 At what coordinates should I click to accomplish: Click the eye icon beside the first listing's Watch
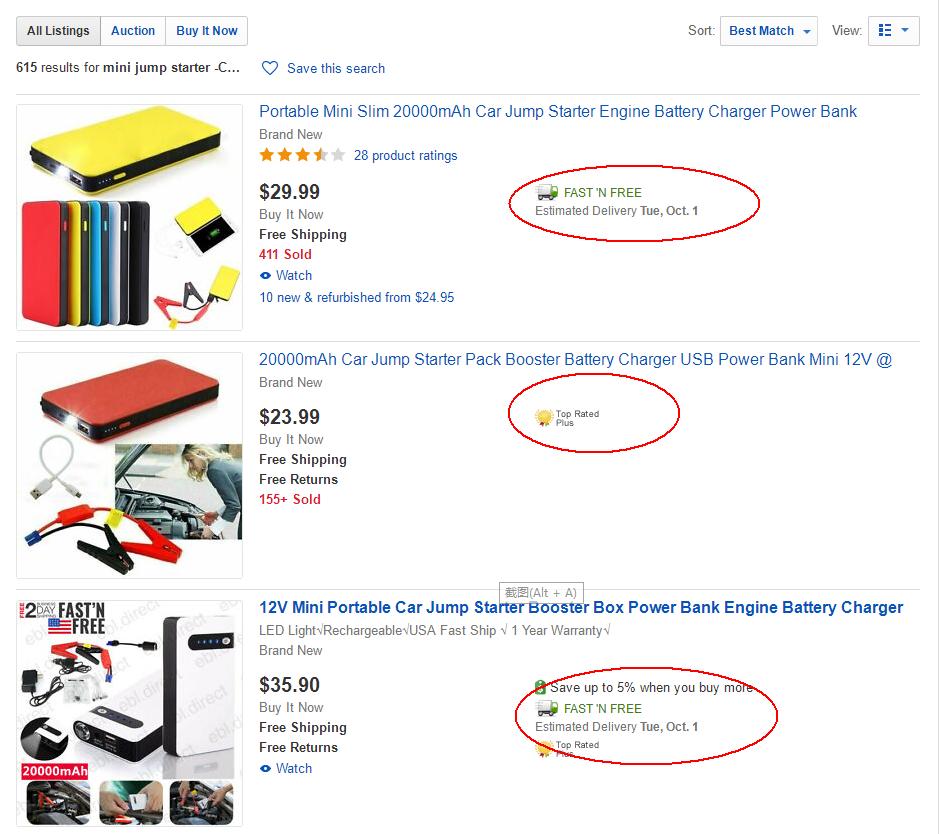265,276
